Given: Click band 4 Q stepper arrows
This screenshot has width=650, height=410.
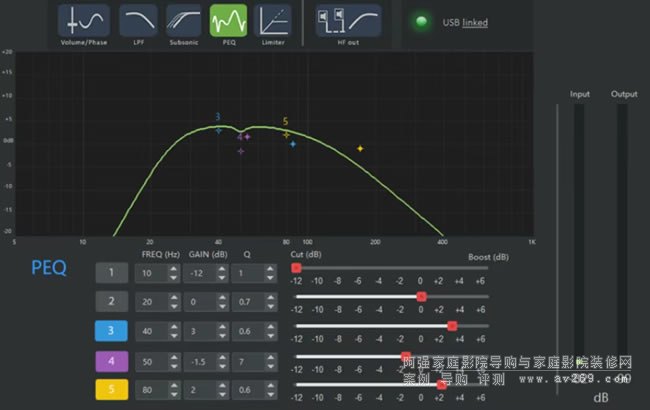Looking at the screenshot, I should coord(268,361).
